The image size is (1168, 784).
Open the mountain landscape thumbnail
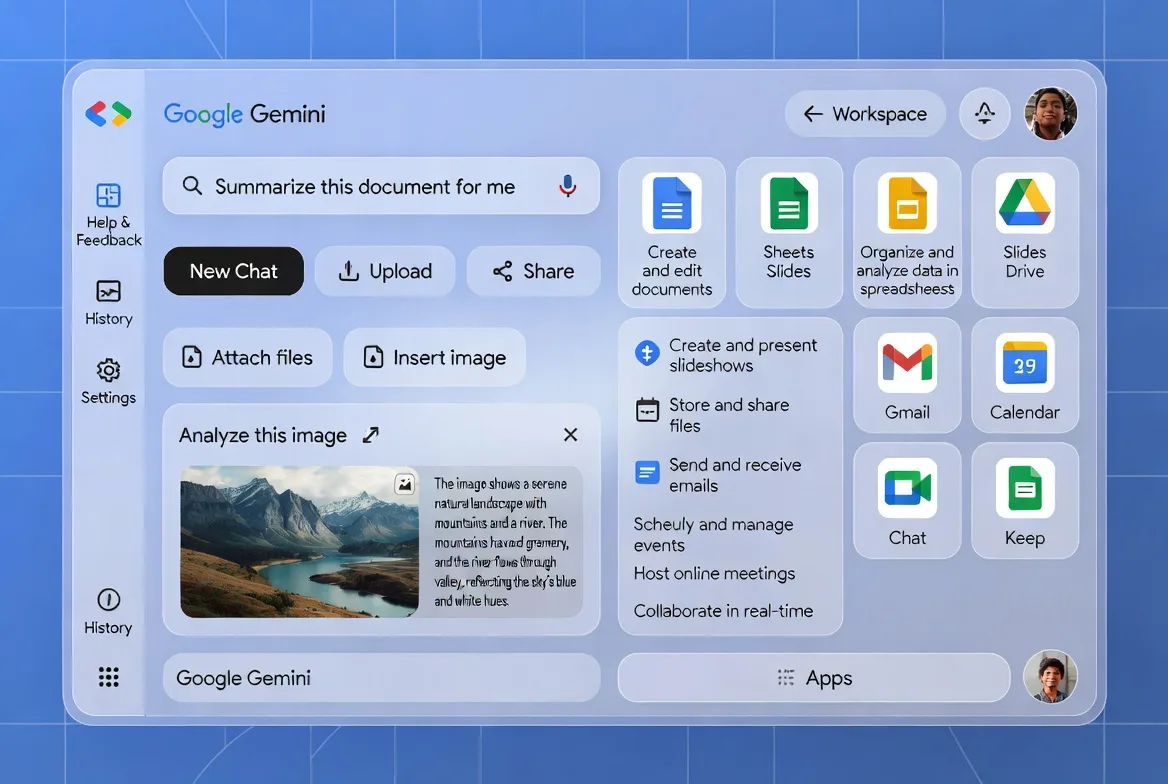[299, 542]
